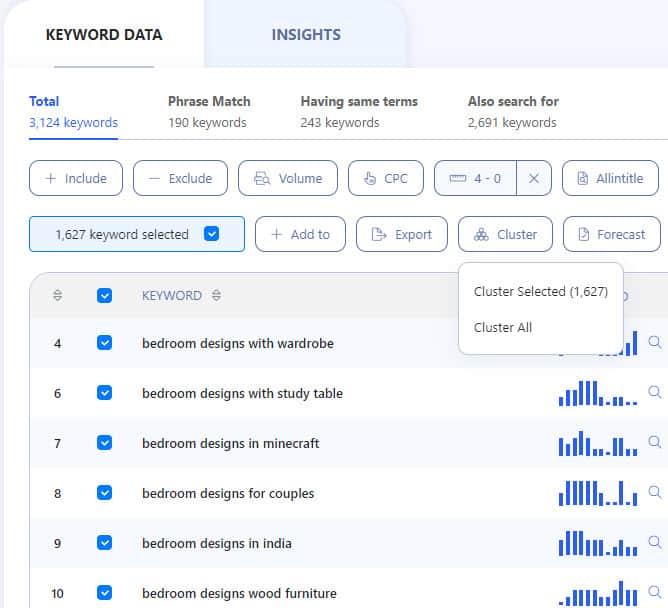Click keyword text bedroom designs with study table
This screenshot has height=608, width=668.
point(242,393)
